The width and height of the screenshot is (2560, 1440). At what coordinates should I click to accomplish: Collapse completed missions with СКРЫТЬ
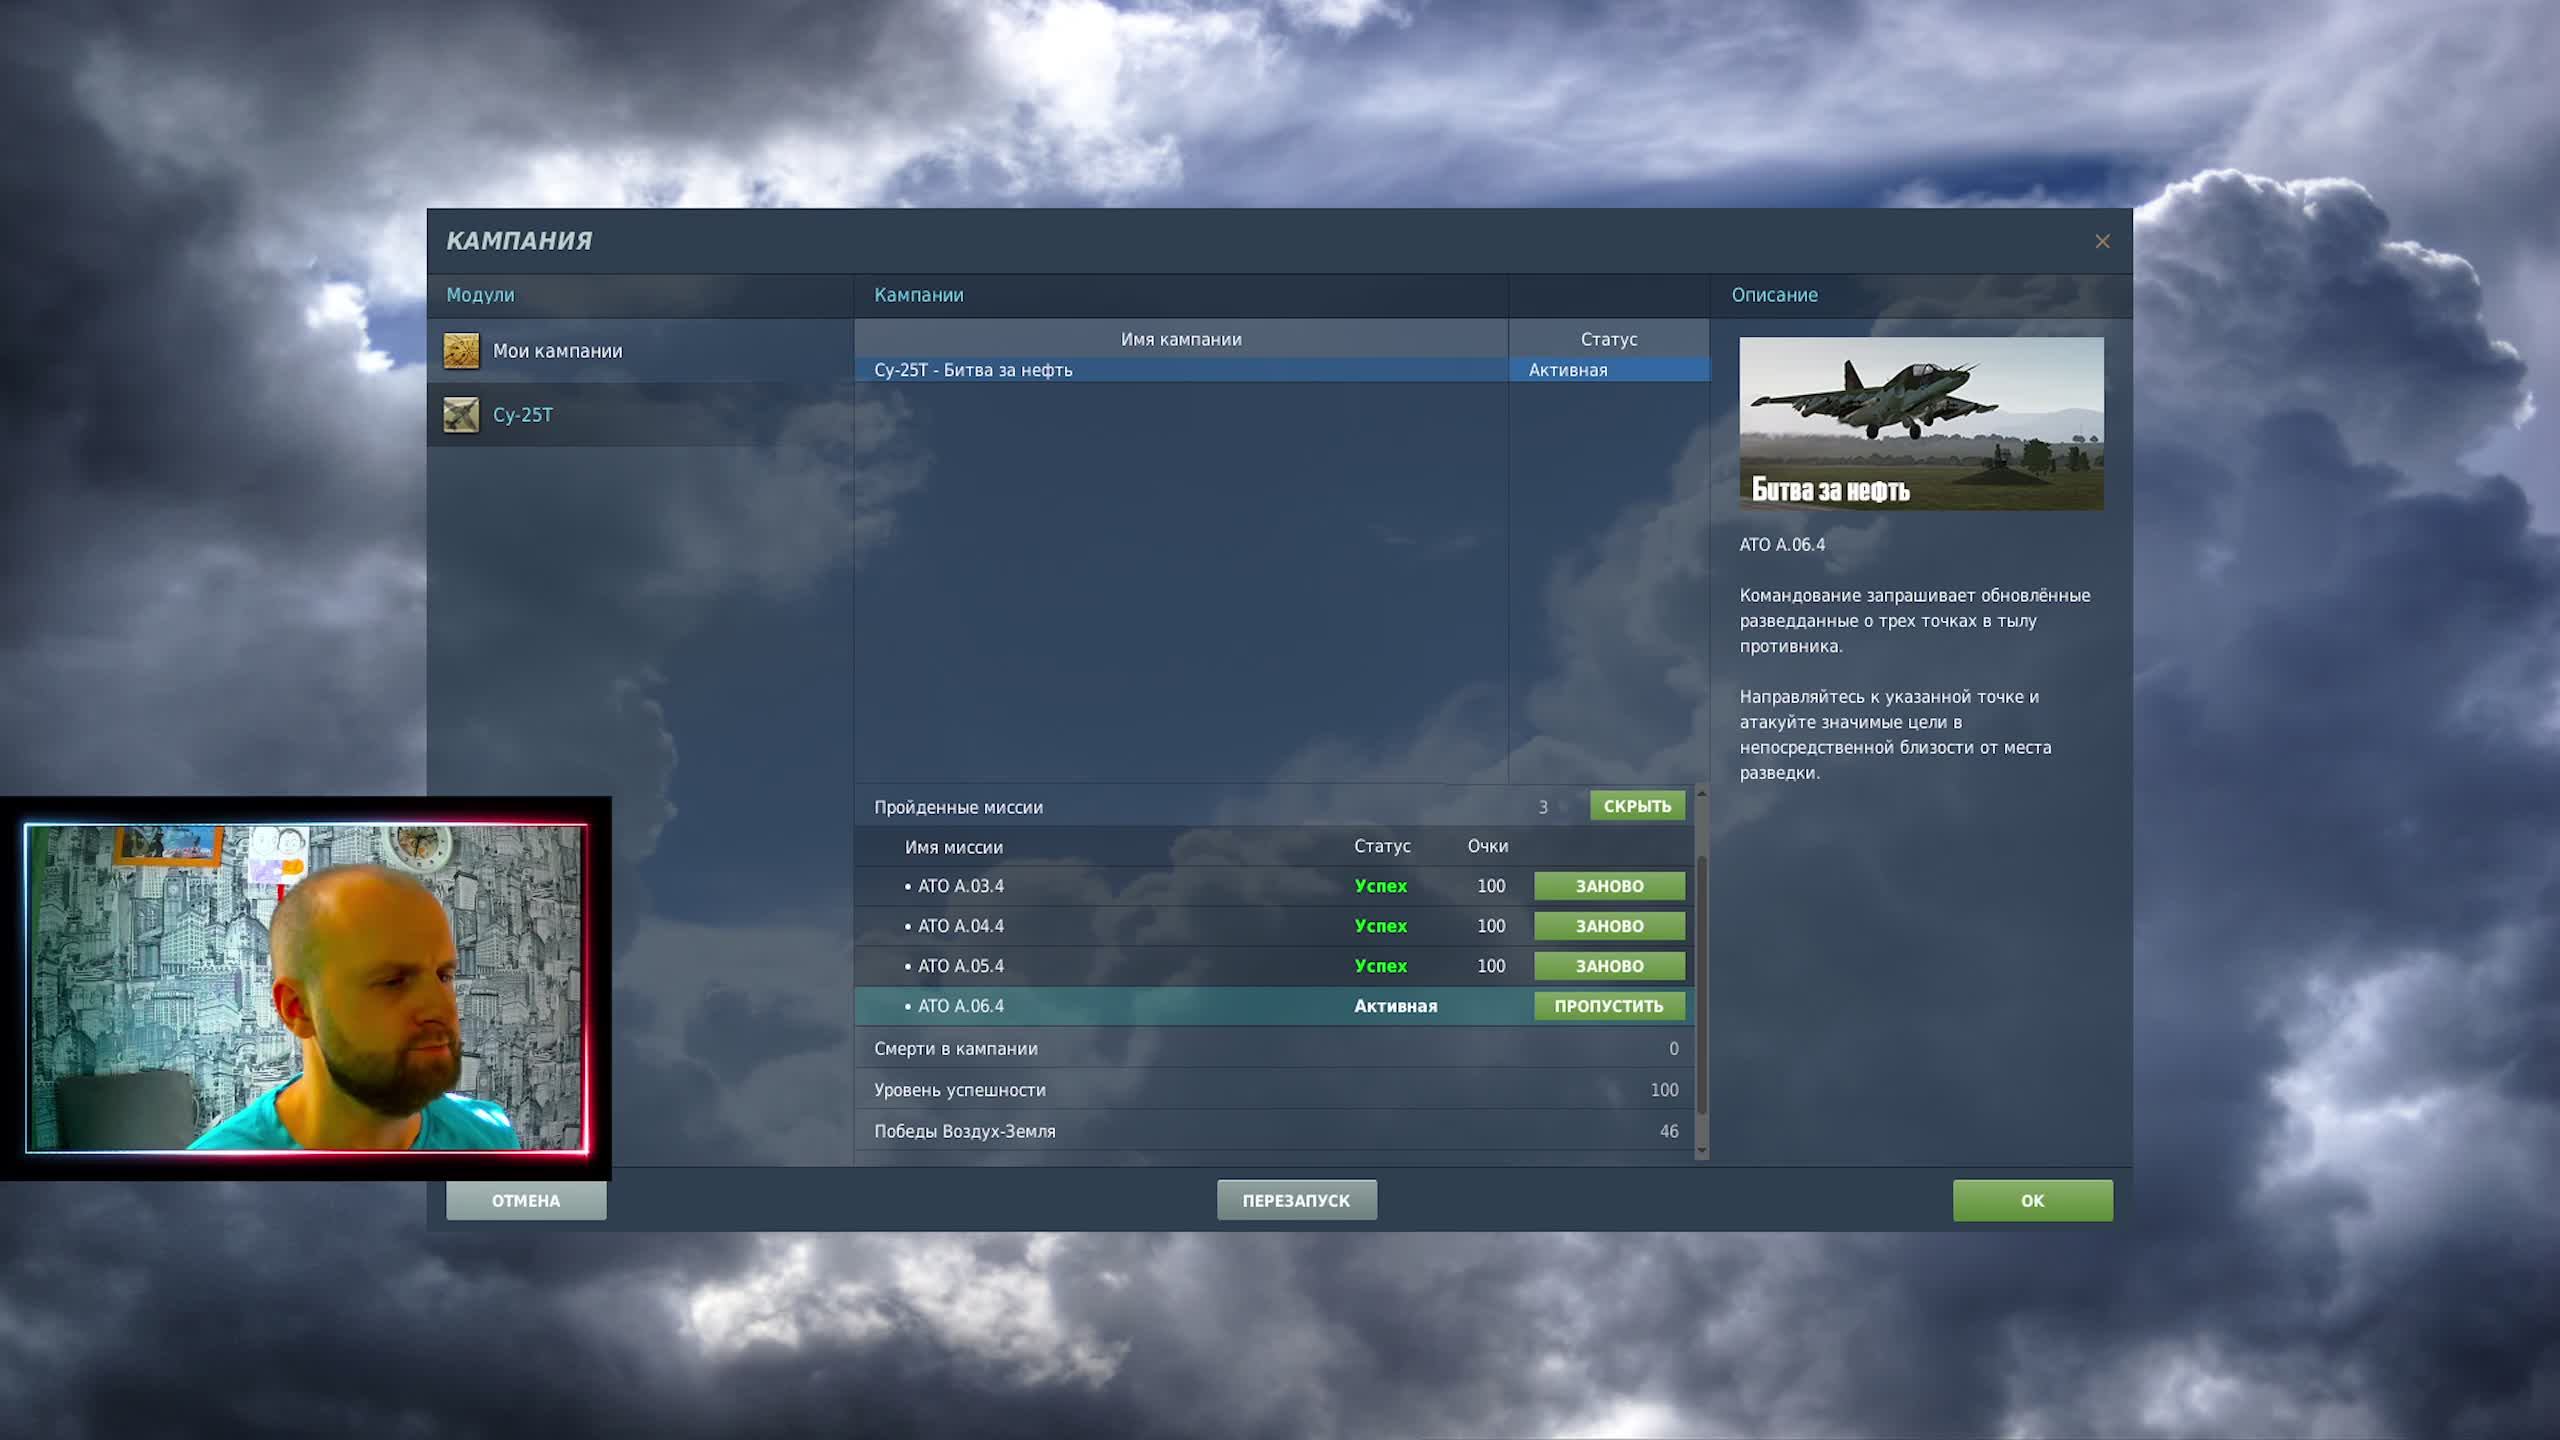[1637, 806]
